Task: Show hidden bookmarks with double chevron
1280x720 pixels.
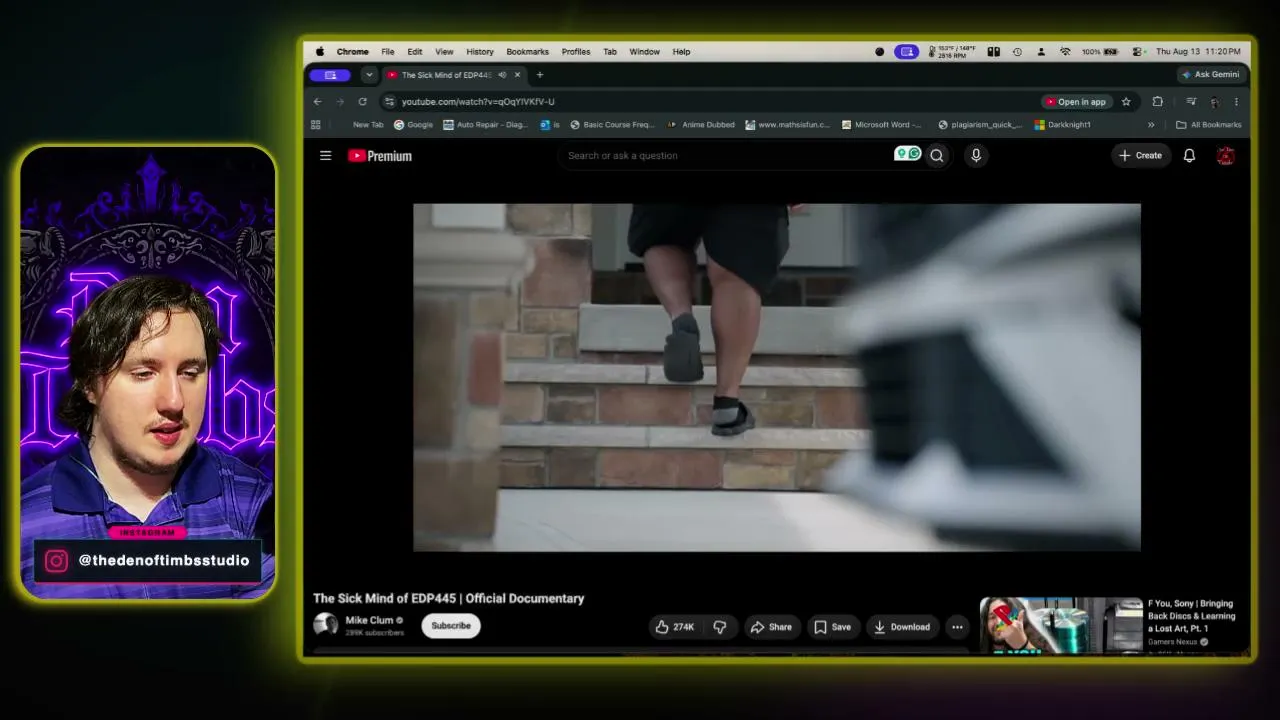Action: click(1151, 125)
